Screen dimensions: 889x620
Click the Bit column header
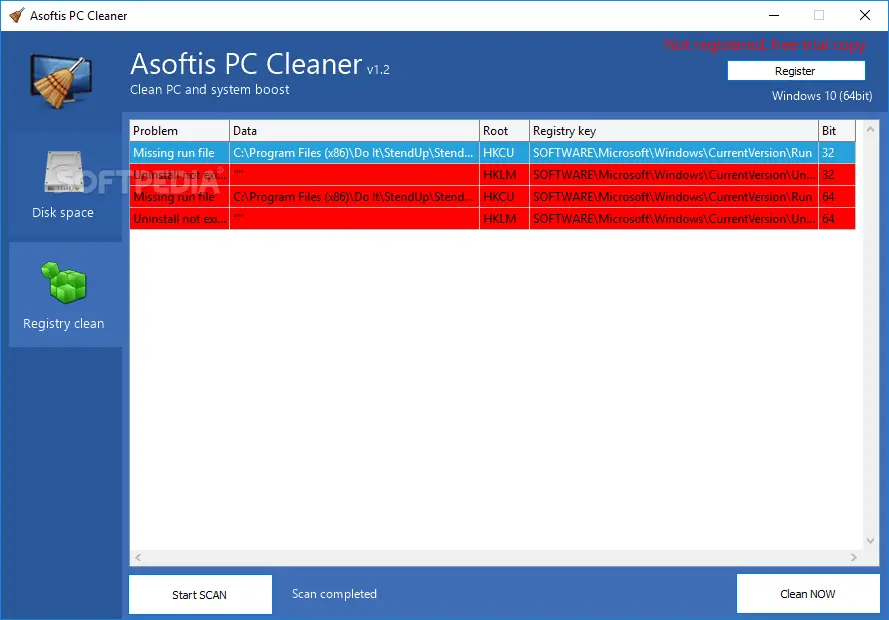[836, 131]
